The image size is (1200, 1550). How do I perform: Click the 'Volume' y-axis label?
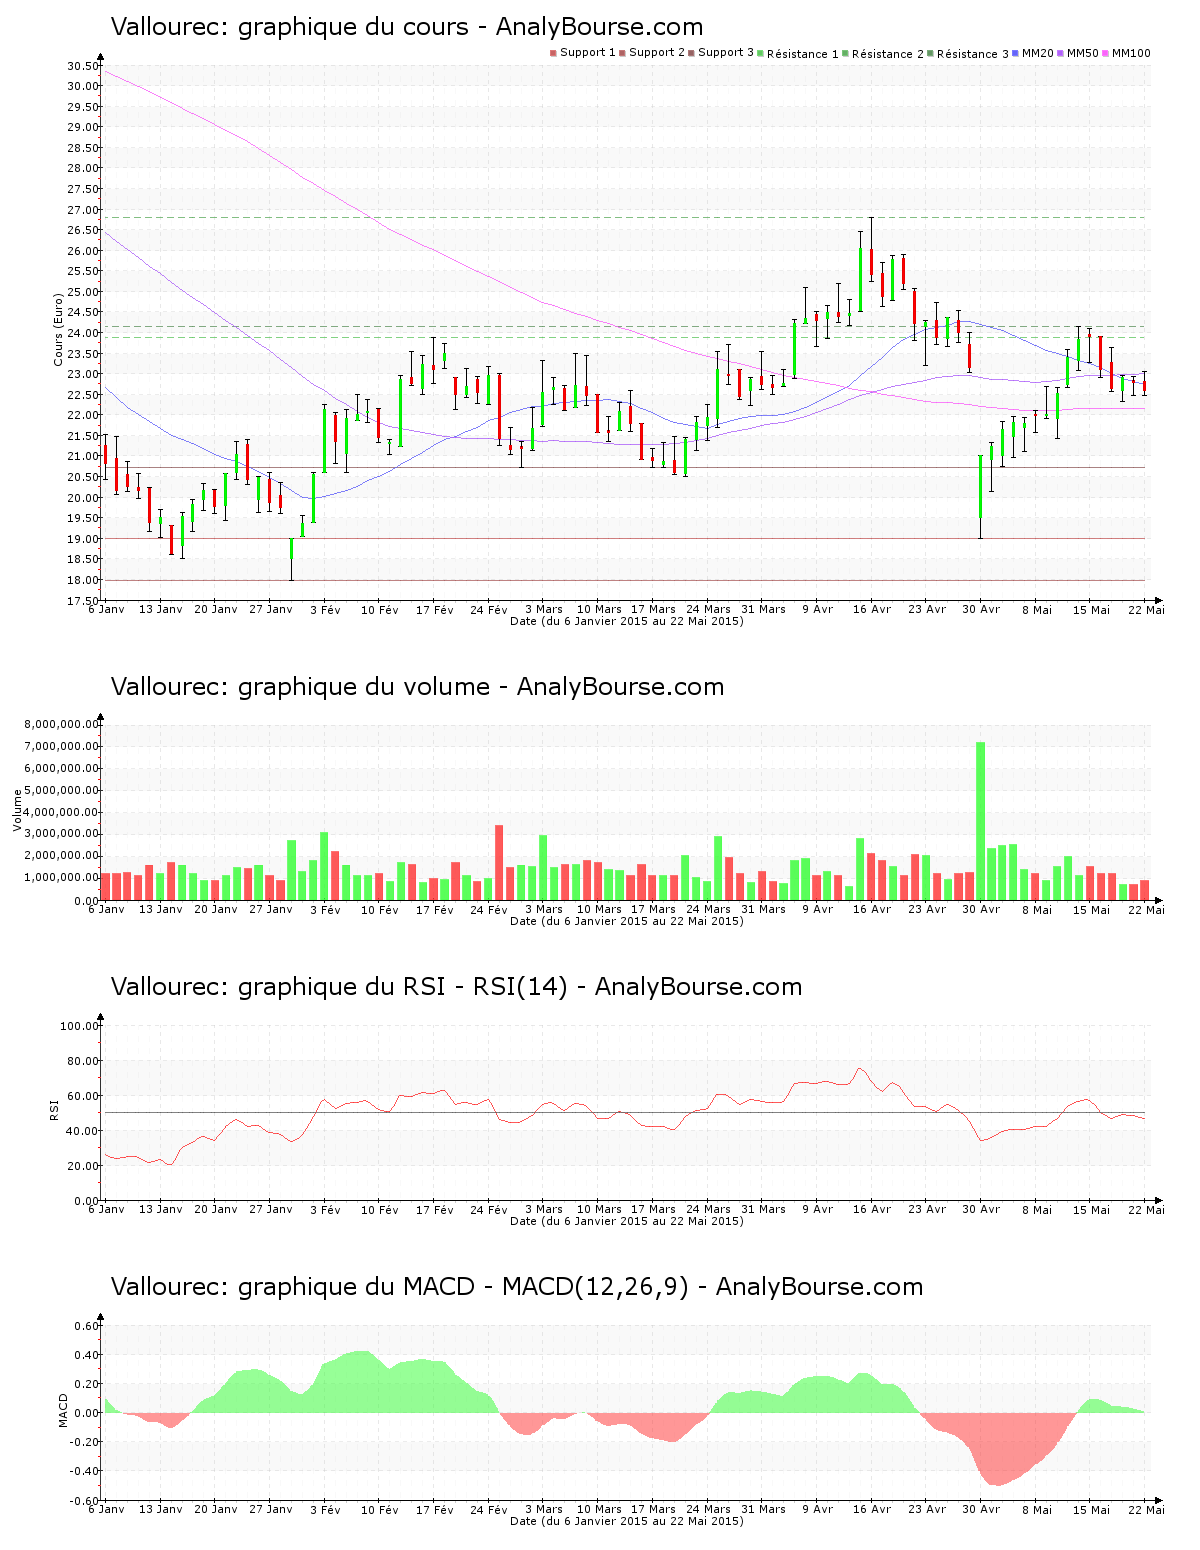17,810
